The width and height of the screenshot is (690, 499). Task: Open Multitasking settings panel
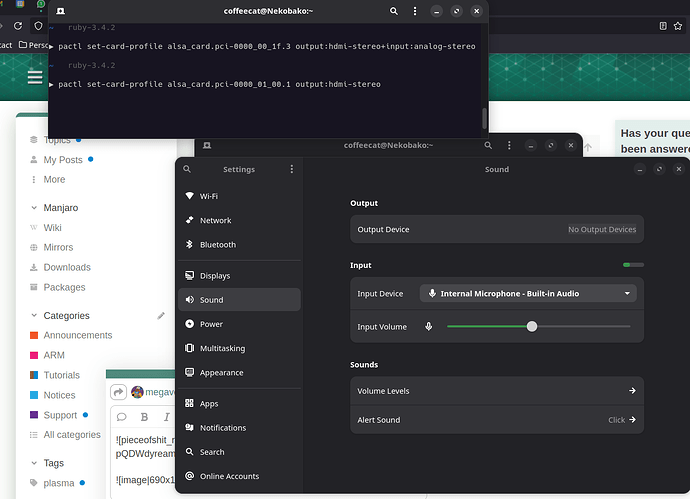[x=239, y=348]
